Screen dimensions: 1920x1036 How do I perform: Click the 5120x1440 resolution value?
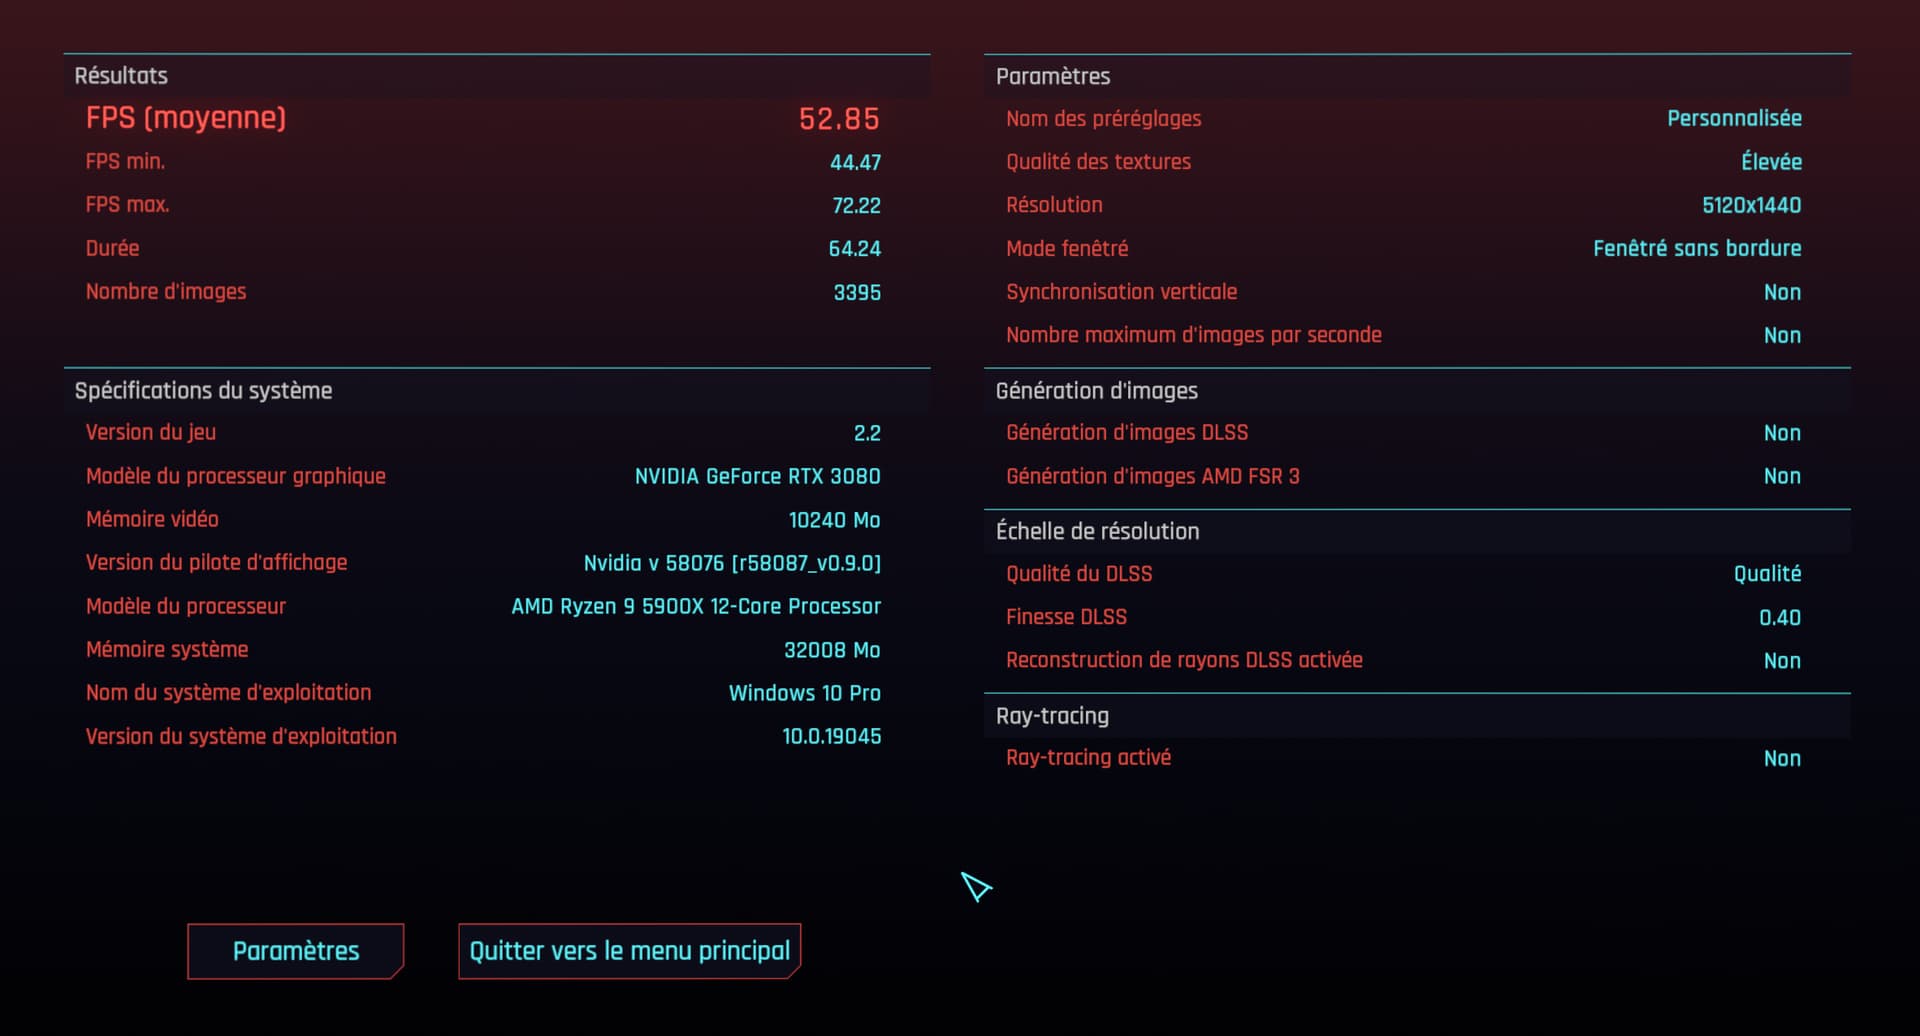1751,206
